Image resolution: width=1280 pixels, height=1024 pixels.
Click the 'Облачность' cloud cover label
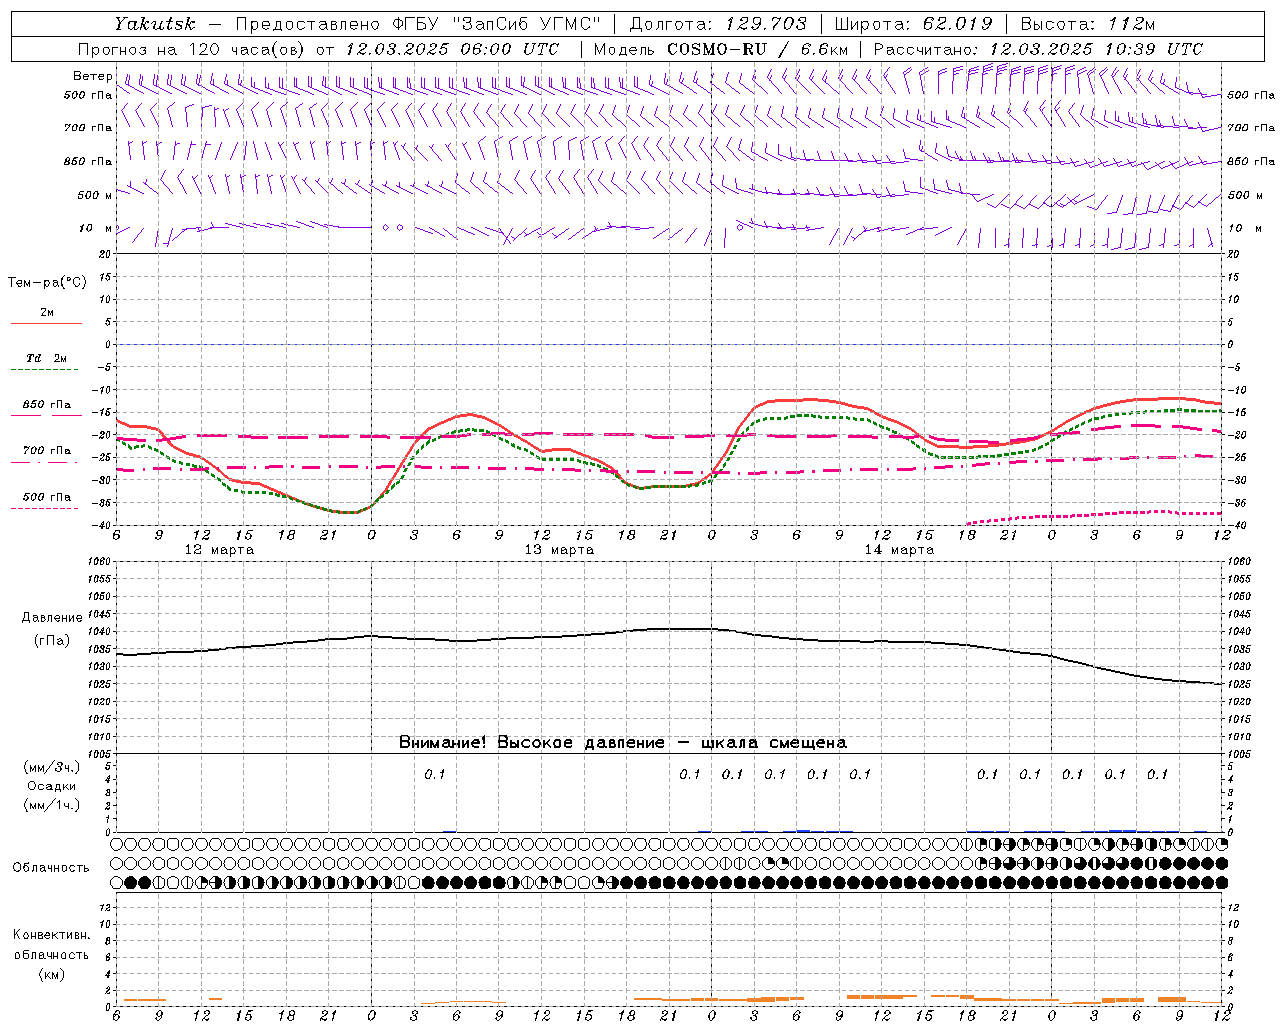pyautogui.click(x=51, y=868)
